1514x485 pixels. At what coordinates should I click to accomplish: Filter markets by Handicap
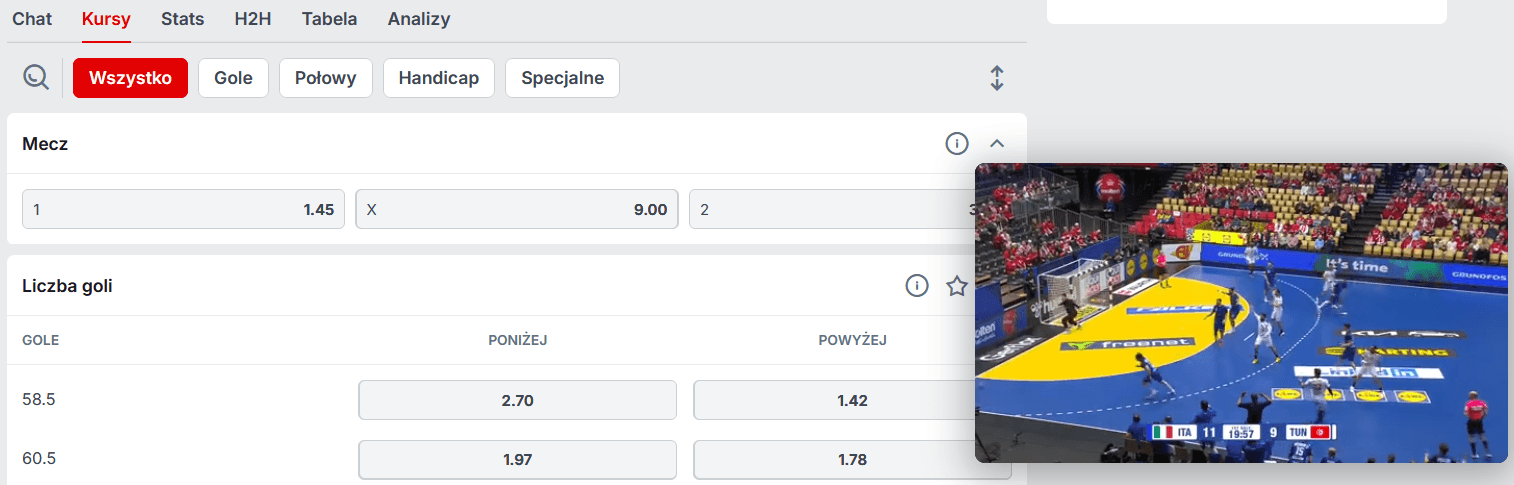point(438,78)
